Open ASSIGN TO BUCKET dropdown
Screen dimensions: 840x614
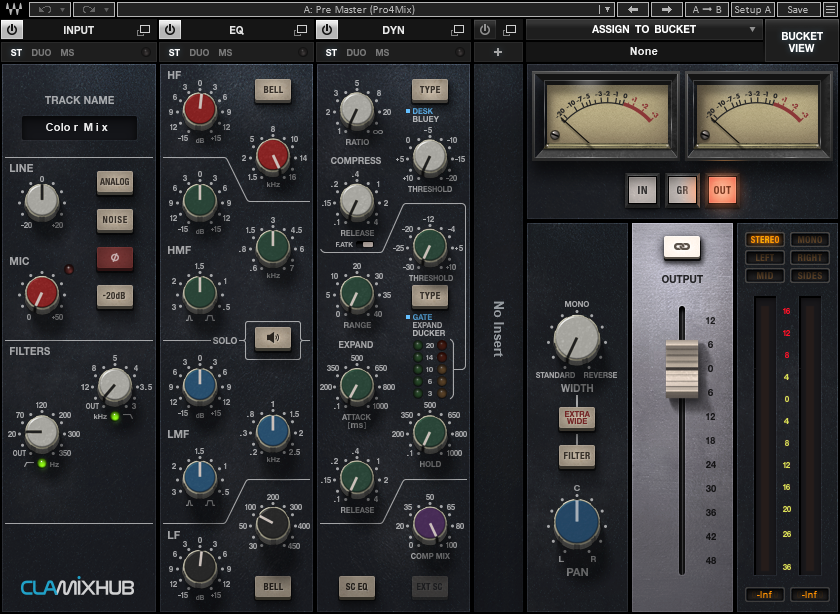pos(644,29)
